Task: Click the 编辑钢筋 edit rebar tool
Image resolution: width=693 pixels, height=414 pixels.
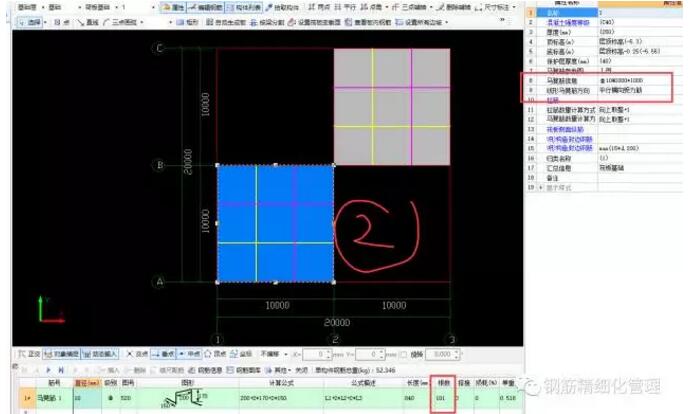Action: (208, 7)
